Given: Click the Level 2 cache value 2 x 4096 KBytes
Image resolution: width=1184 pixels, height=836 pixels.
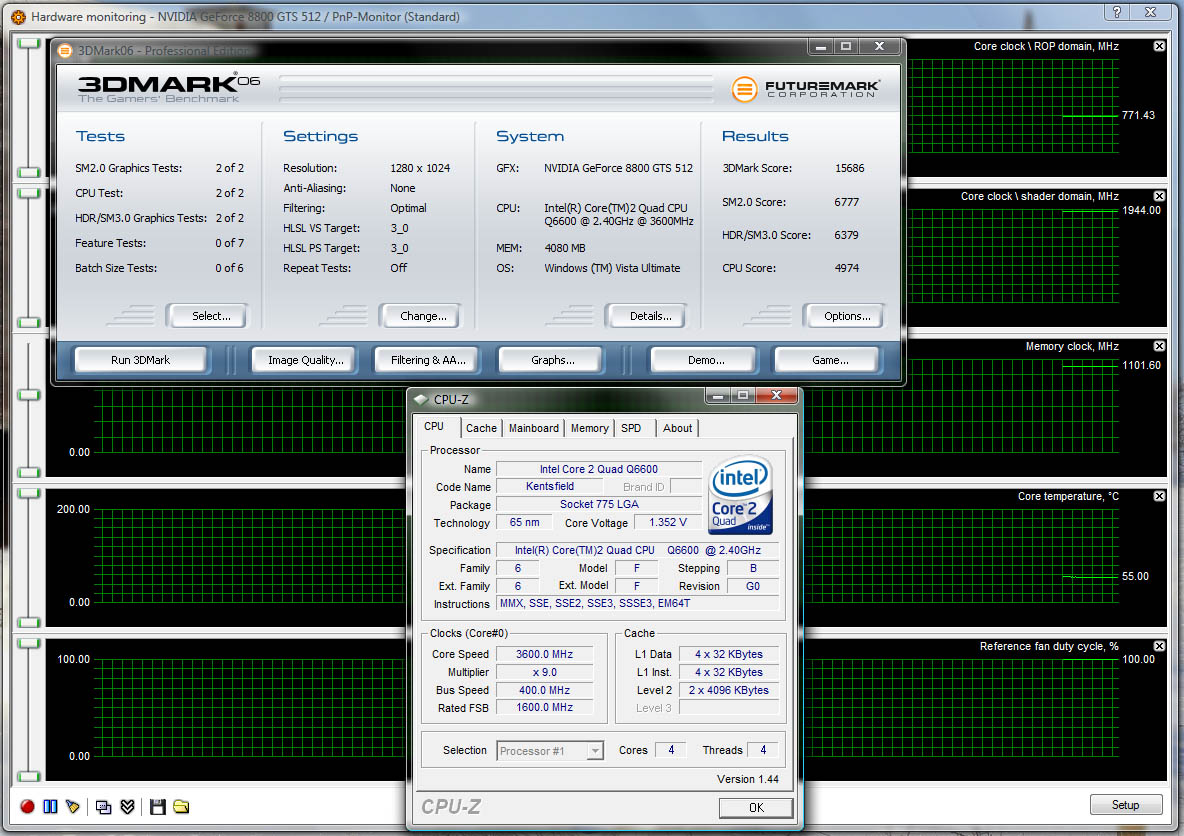Looking at the screenshot, I should [729, 690].
